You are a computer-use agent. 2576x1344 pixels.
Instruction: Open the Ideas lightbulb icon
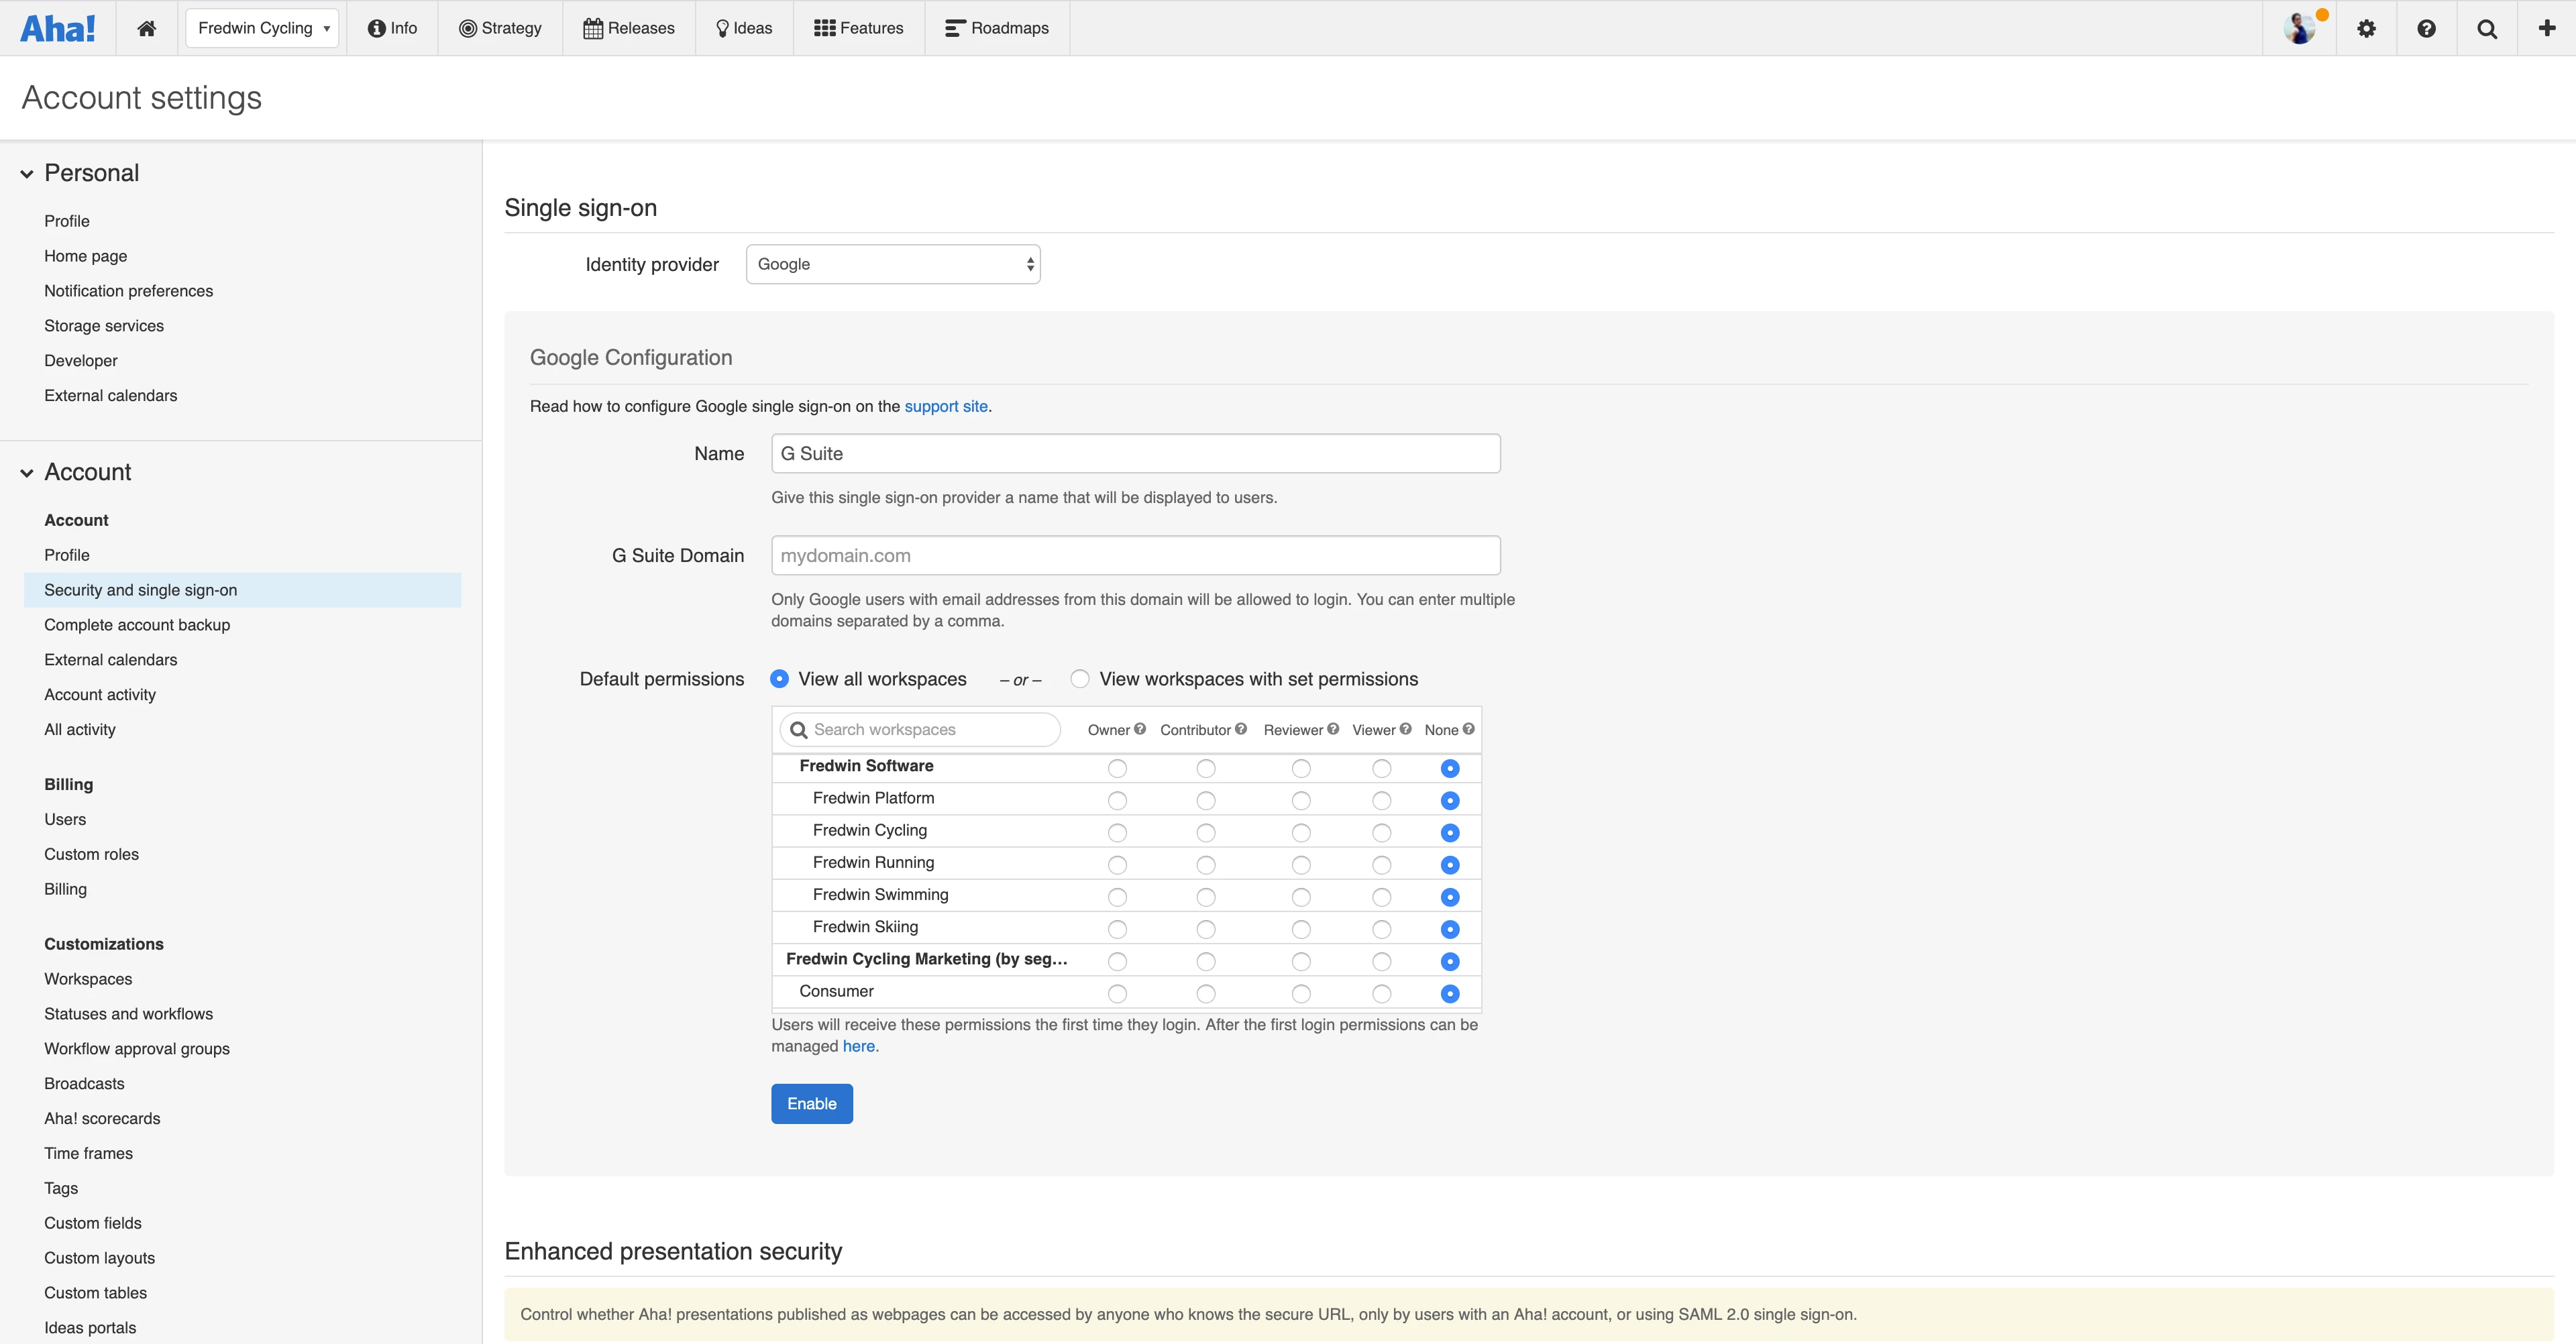tap(722, 27)
